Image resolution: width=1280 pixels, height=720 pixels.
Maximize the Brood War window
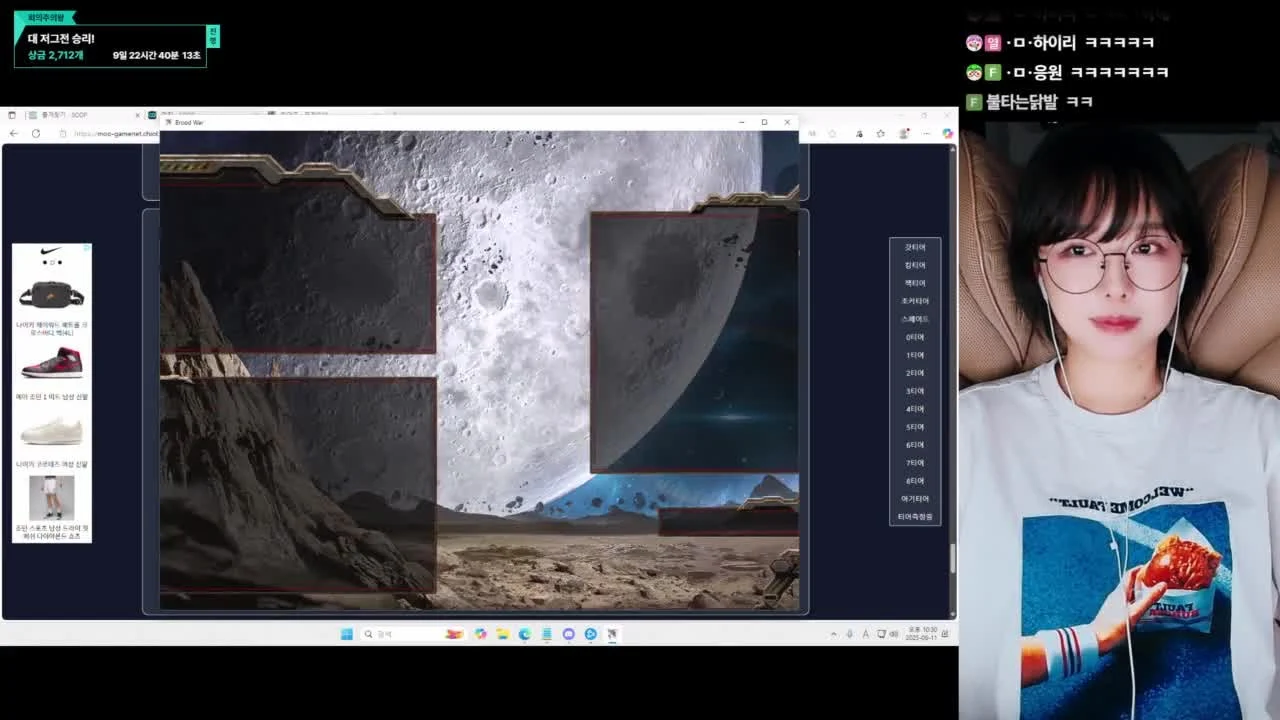(764, 122)
